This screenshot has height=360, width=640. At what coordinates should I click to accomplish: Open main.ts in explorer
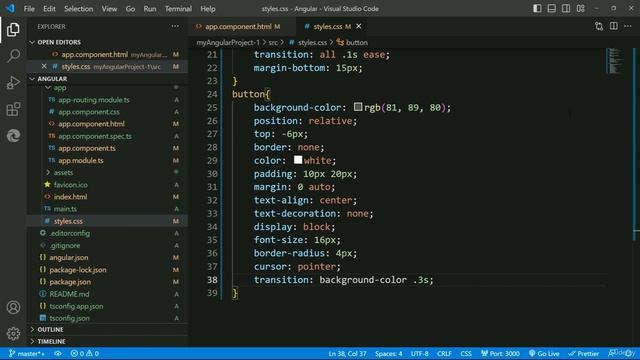click(65, 209)
